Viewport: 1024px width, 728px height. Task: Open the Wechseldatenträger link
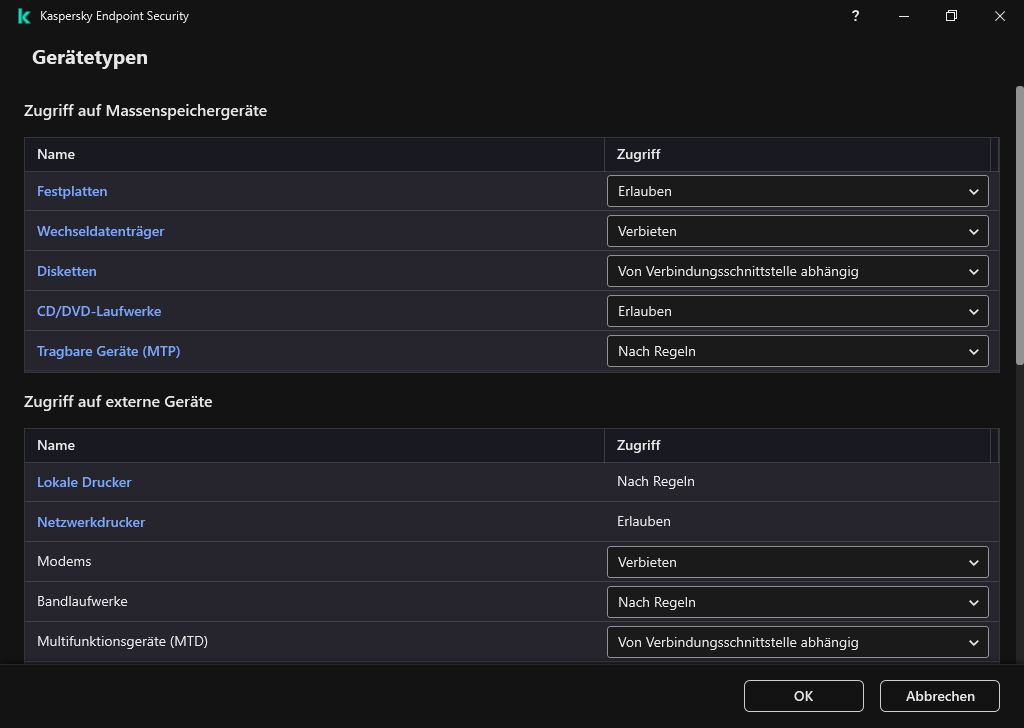(100, 231)
